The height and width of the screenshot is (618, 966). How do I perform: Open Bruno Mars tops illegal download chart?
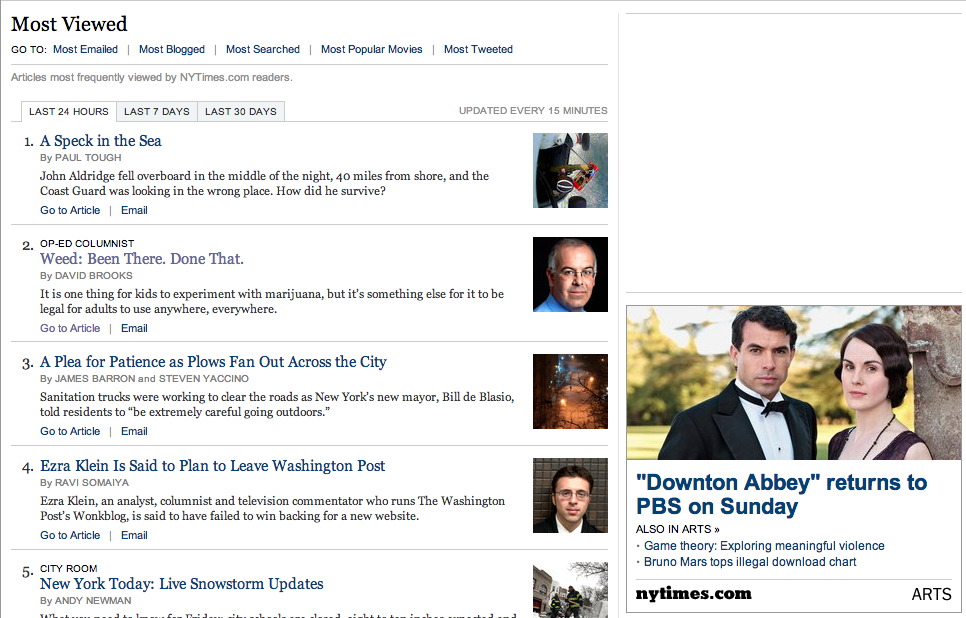point(750,562)
